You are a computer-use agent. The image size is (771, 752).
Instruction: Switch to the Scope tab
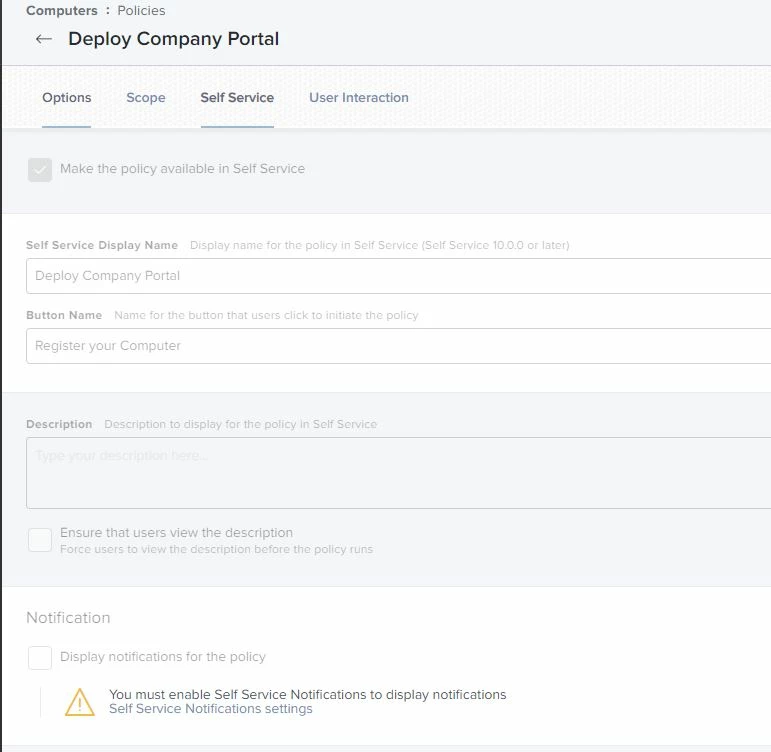146,97
